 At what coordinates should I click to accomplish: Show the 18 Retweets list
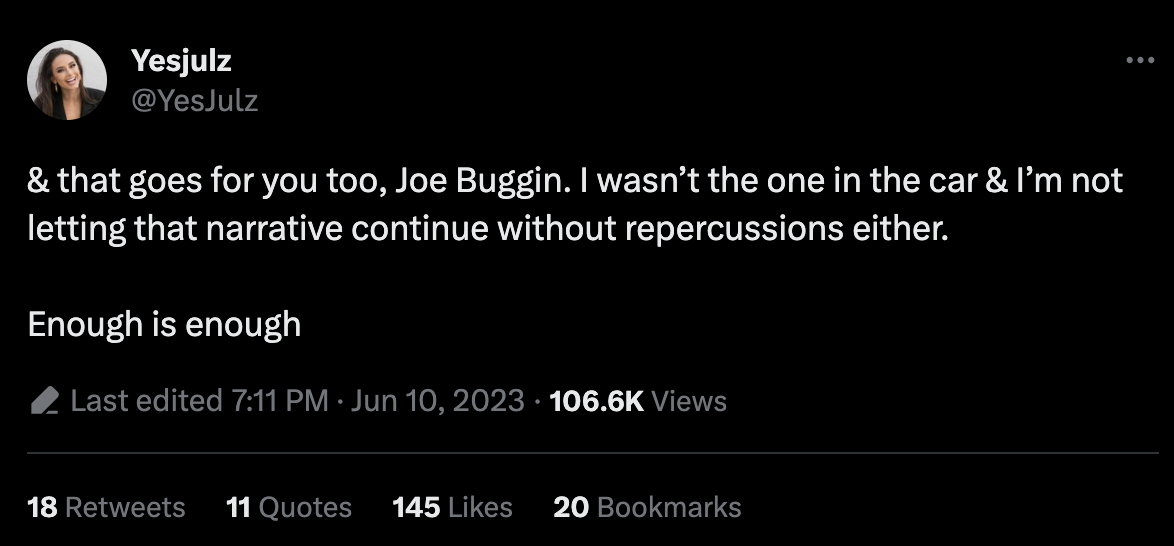click(106, 507)
